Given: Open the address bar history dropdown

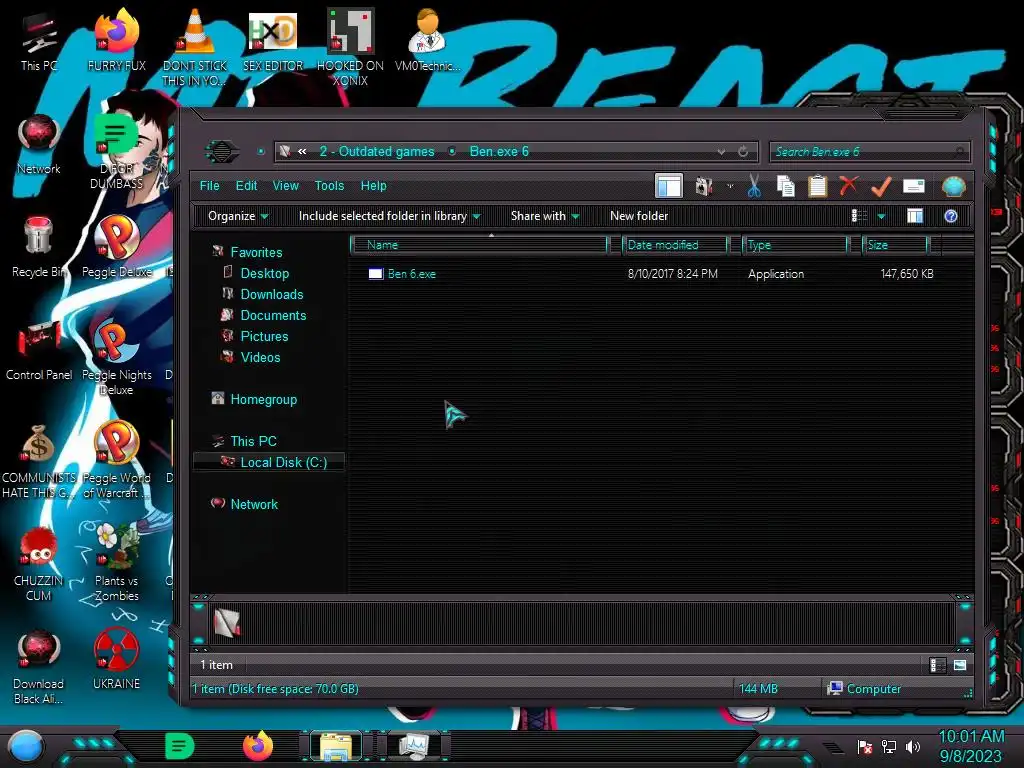Looking at the screenshot, I should point(721,152).
